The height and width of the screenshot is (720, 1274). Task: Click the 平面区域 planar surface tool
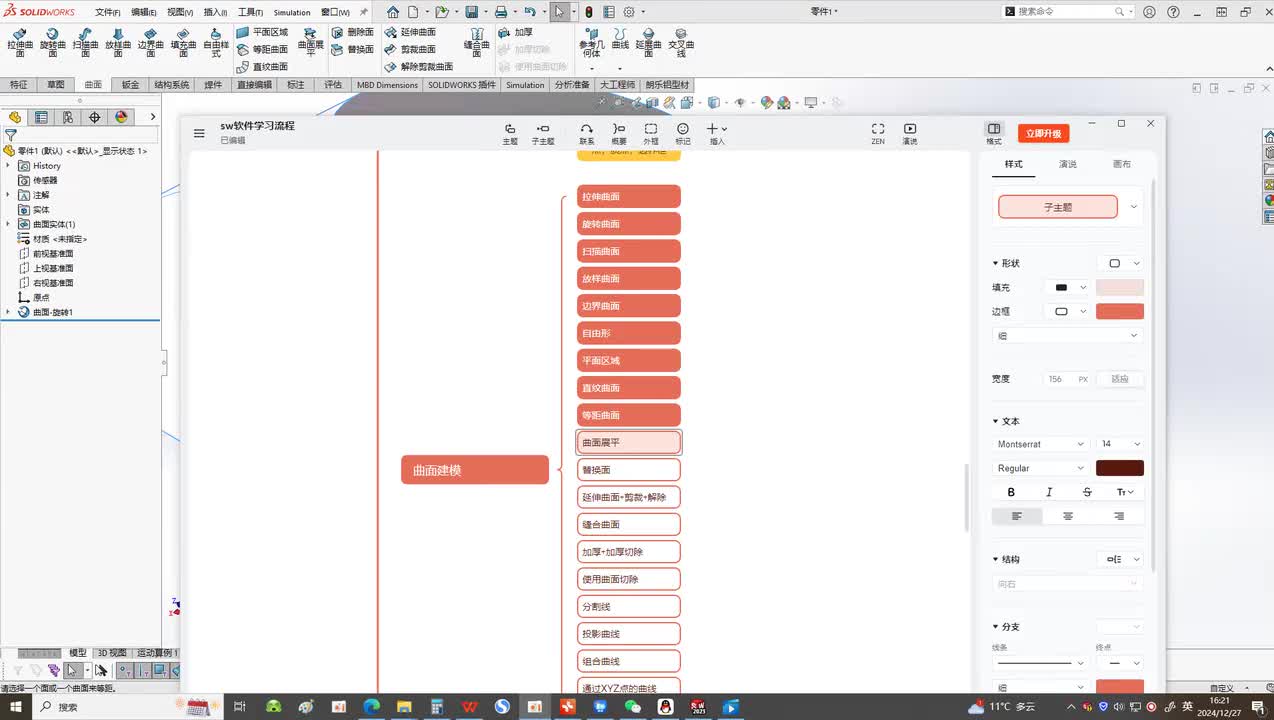click(x=262, y=32)
